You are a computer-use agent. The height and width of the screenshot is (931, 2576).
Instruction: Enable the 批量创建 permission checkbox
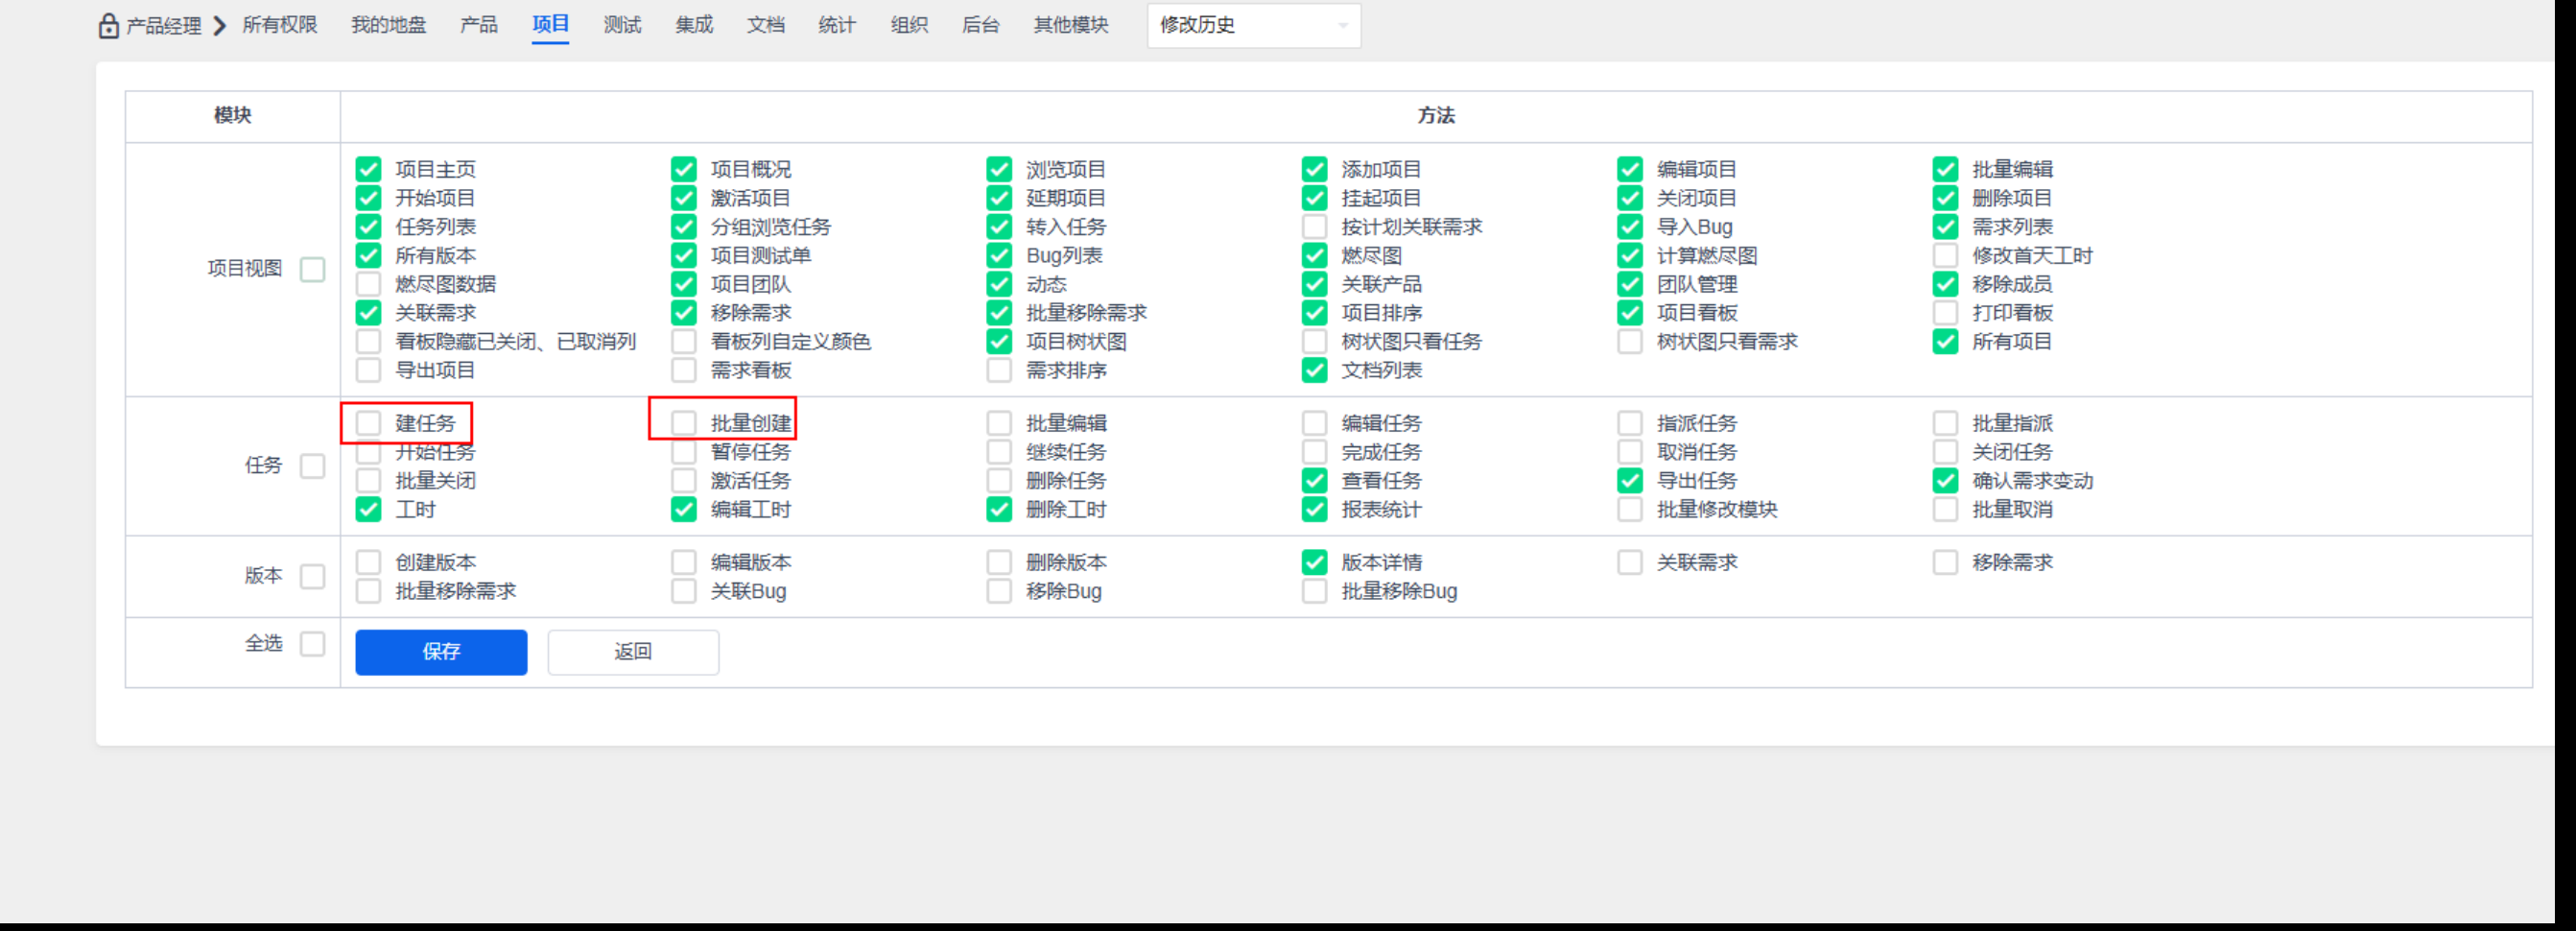tap(684, 422)
